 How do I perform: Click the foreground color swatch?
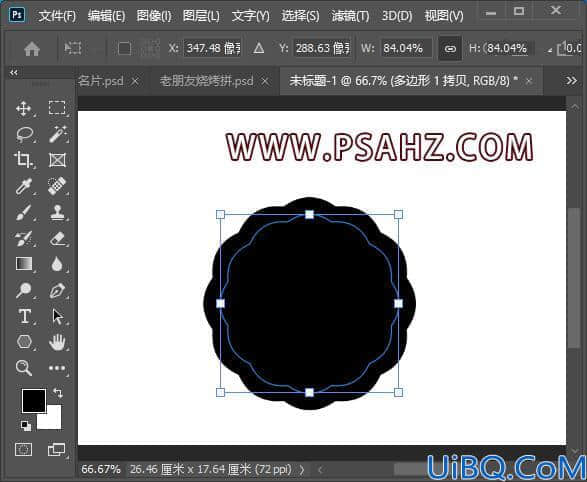point(34,401)
